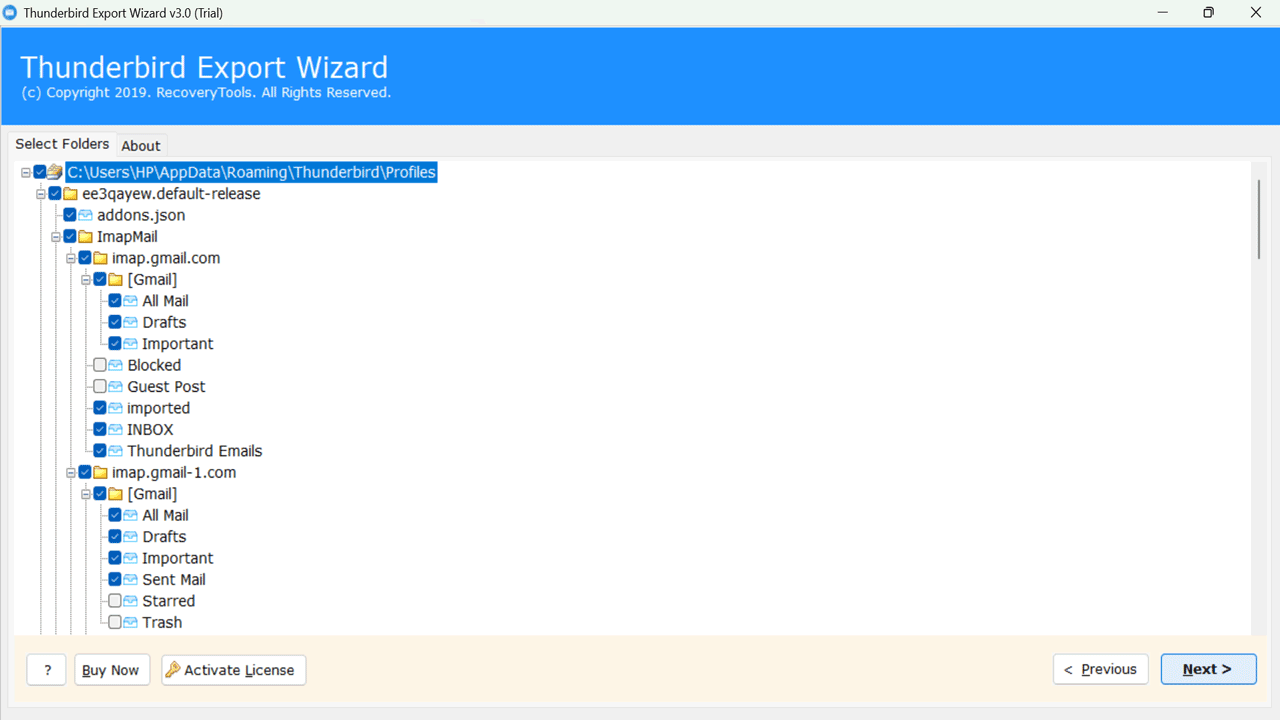1280x720 pixels.
Task: Open the About tab
Action: pyautogui.click(x=141, y=146)
